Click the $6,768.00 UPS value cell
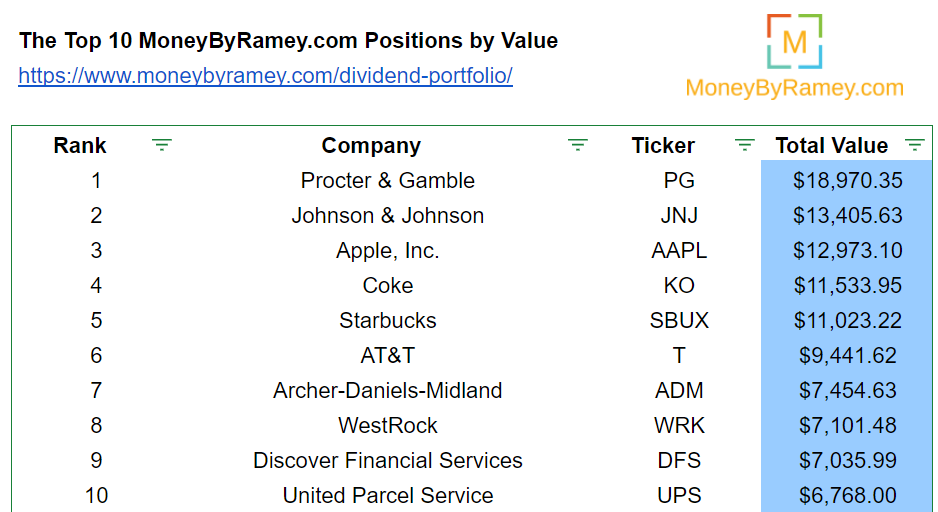938x512 pixels. 847,495
